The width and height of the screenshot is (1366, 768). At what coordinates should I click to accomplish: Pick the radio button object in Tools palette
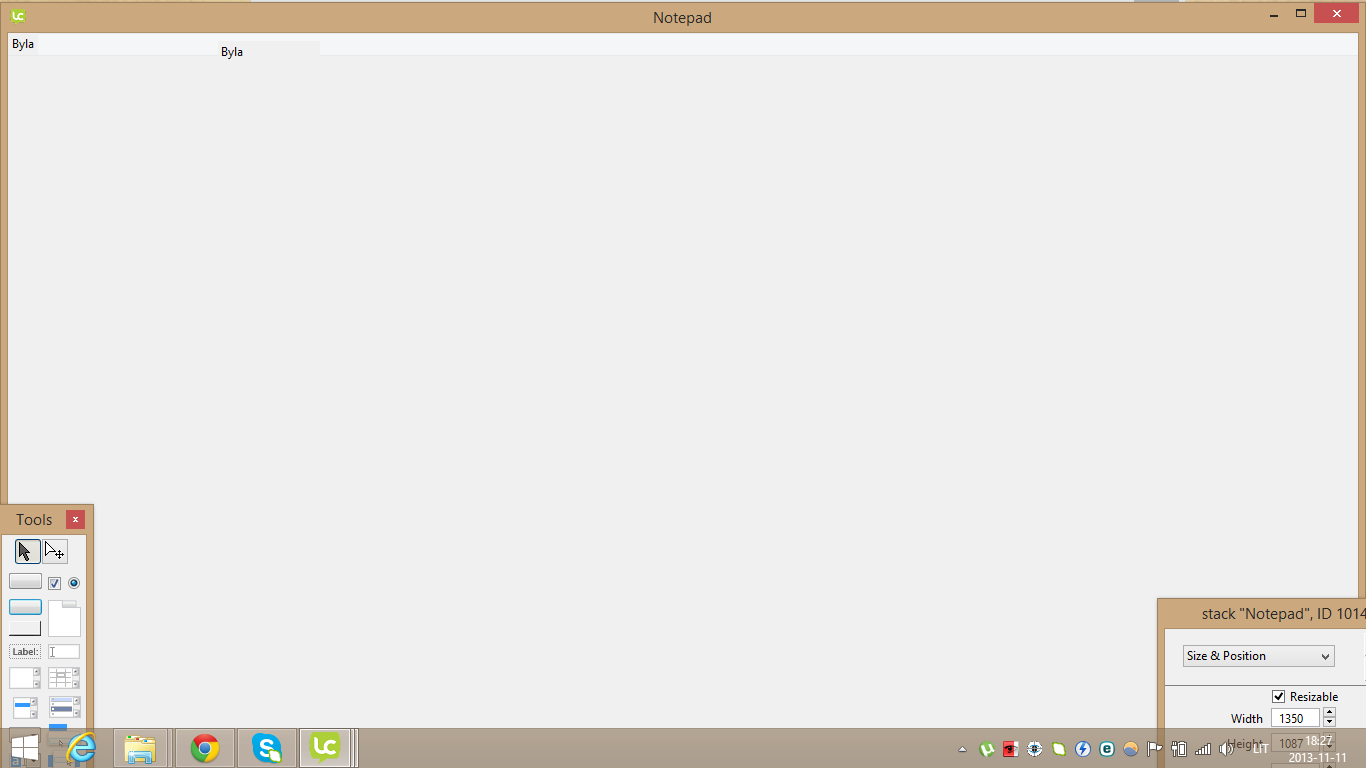[x=73, y=583]
